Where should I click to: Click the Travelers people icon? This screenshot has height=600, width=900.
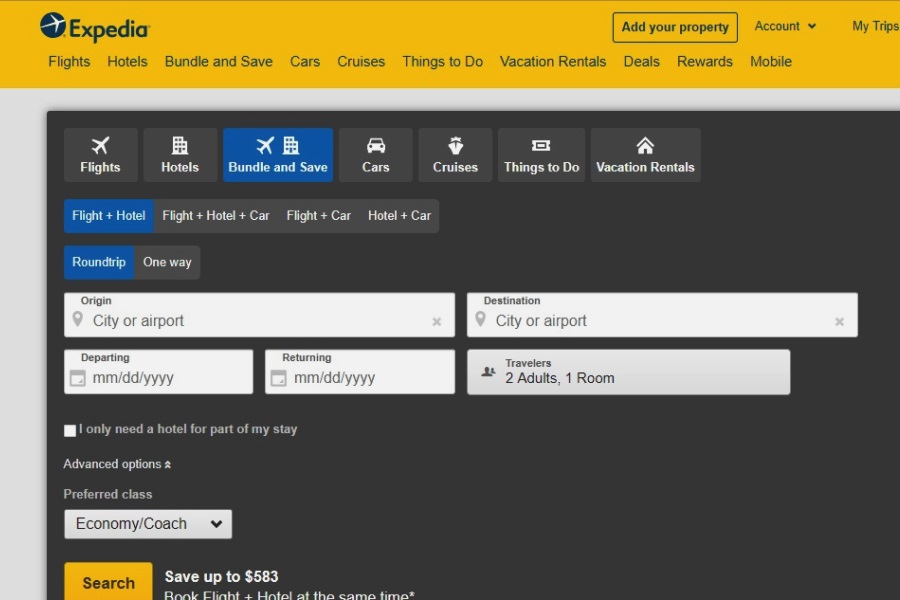click(x=488, y=371)
